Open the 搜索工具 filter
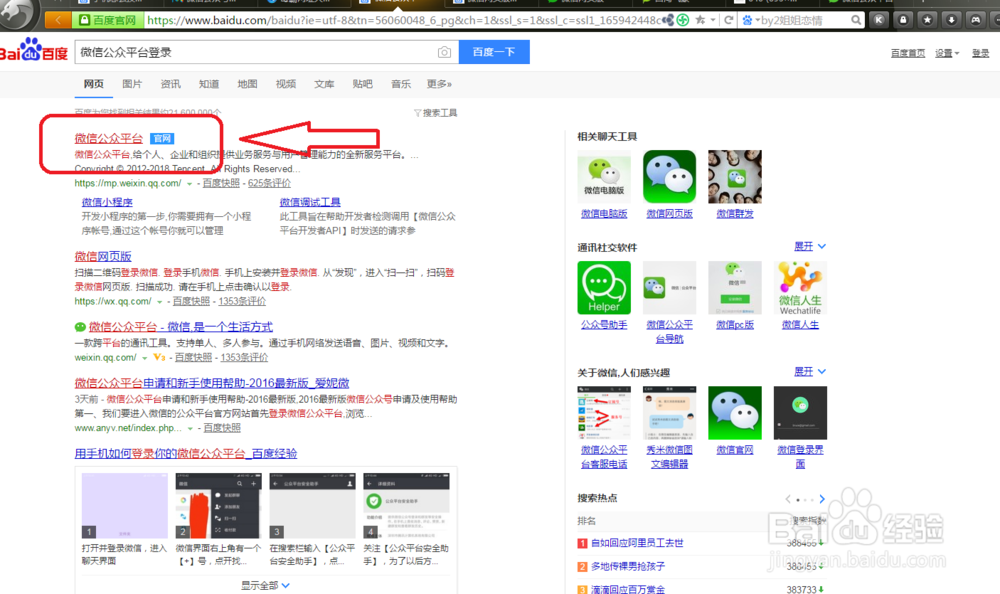 point(436,113)
